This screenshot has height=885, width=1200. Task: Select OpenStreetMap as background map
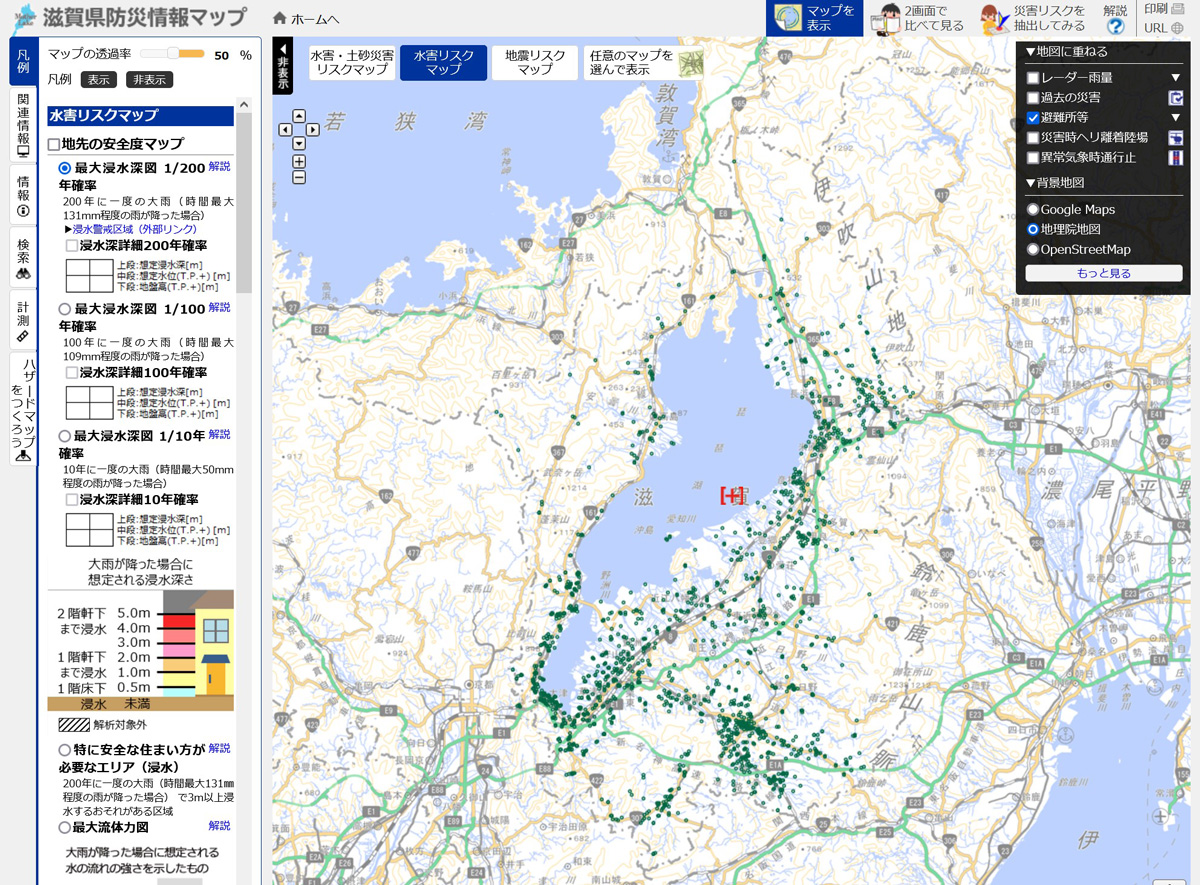pos(1033,249)
